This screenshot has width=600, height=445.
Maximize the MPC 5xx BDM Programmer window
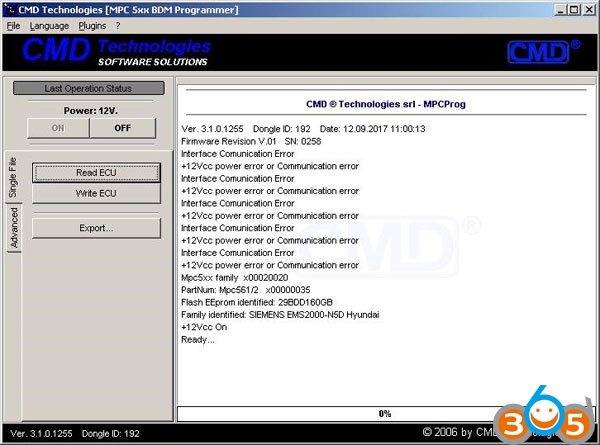point(574,10)
